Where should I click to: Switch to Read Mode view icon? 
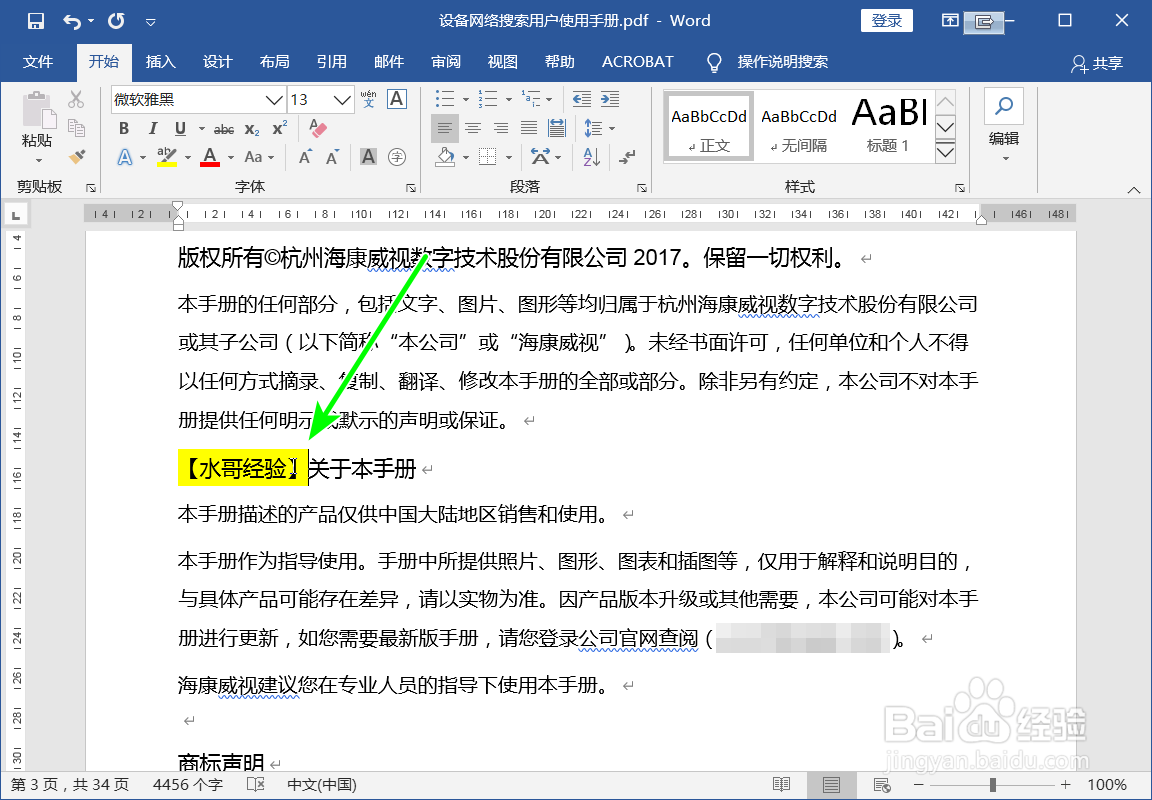[782, 785]
